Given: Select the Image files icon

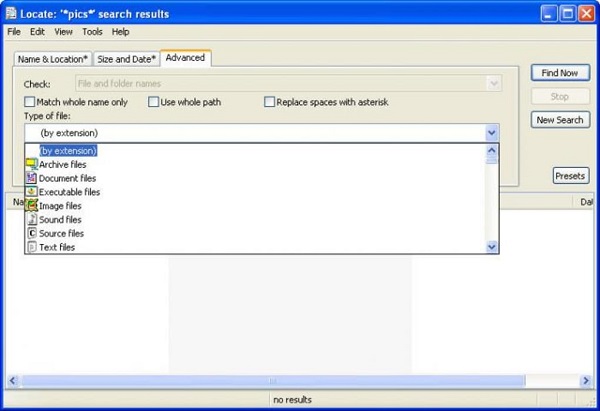Looking at the screenshot, I should click(31, 205).
